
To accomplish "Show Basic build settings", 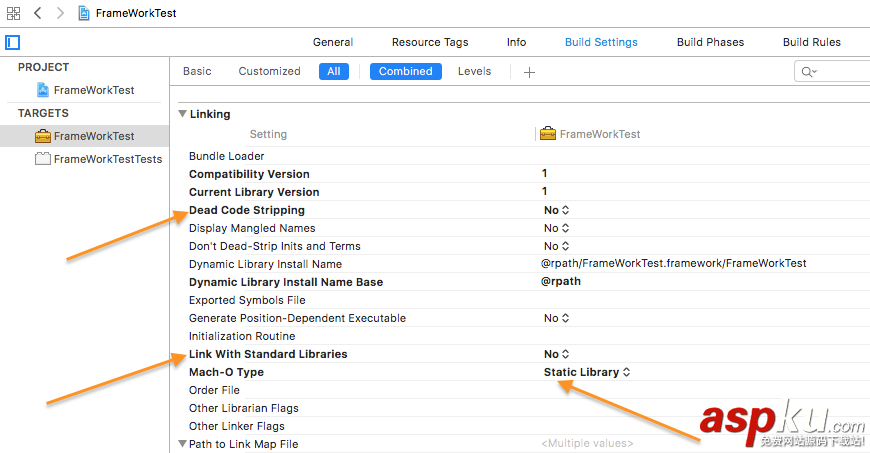I will coord(197,72).
